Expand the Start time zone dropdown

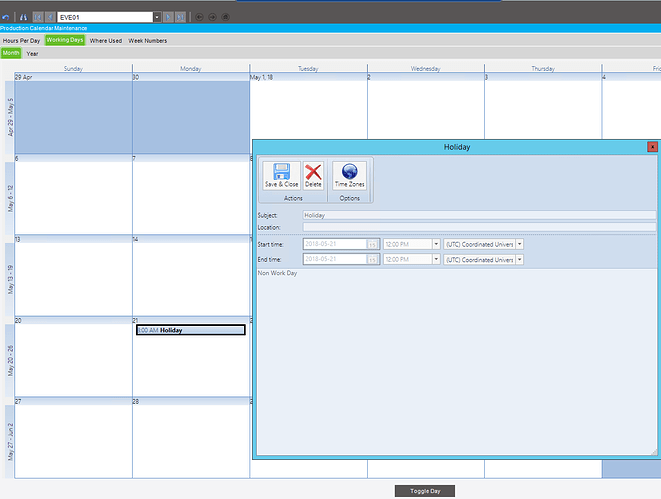[x=519, y=244]
